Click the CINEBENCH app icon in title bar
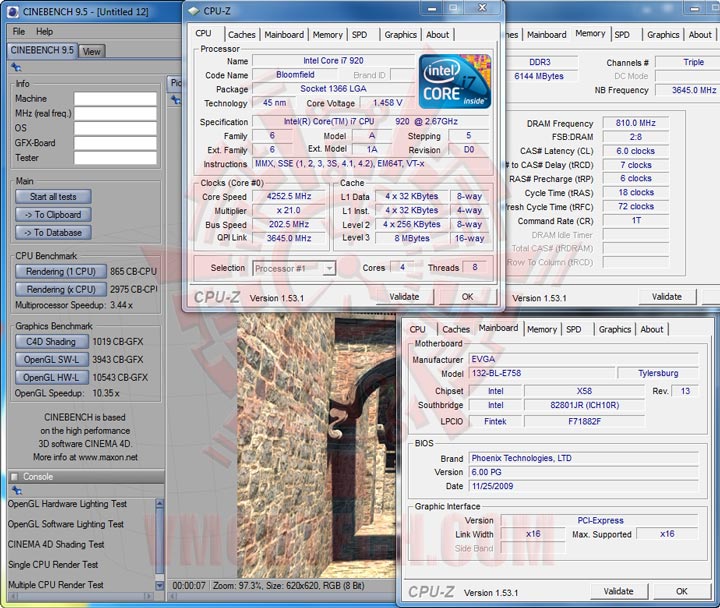The image size is (720, 608). (13, 11)
